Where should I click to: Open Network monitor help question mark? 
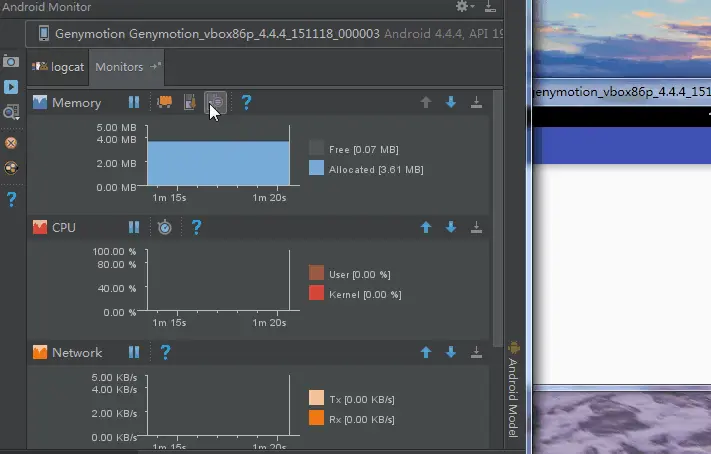pyautogui.click(x=166, y=352)
